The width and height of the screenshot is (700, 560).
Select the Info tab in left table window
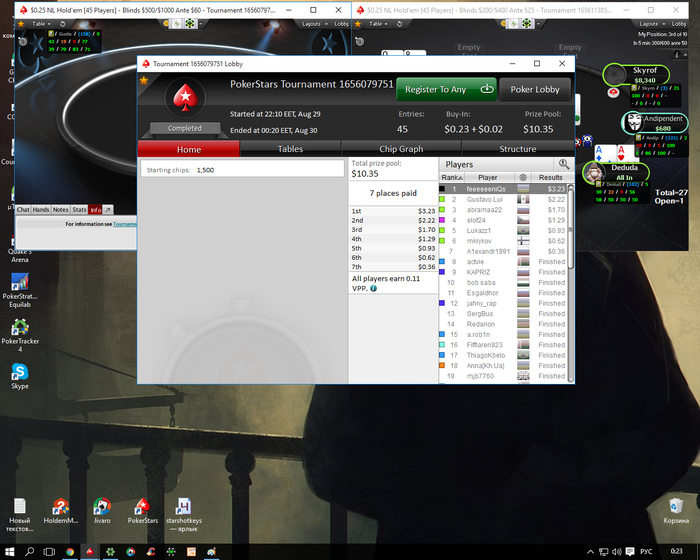click(96, 209)
